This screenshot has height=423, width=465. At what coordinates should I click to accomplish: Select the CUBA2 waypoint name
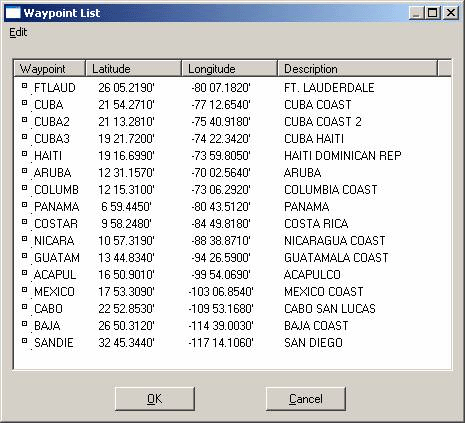[x=52, y=122]
